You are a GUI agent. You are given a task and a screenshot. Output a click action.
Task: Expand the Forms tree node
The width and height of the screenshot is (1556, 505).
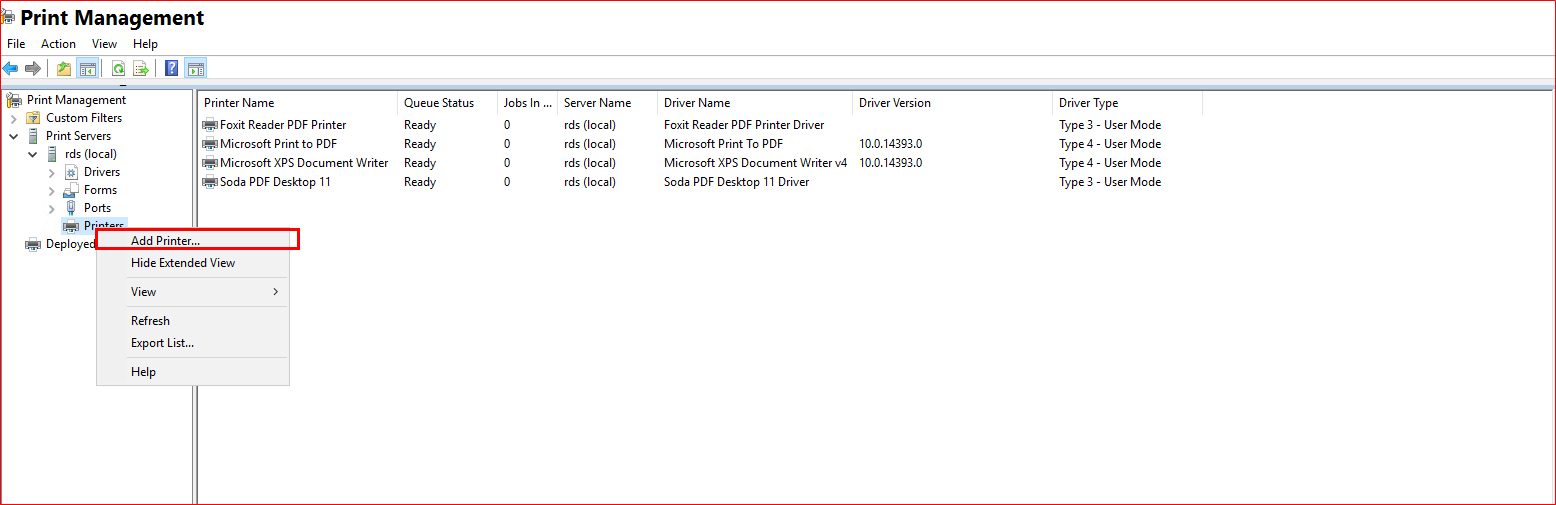(52, 190)
